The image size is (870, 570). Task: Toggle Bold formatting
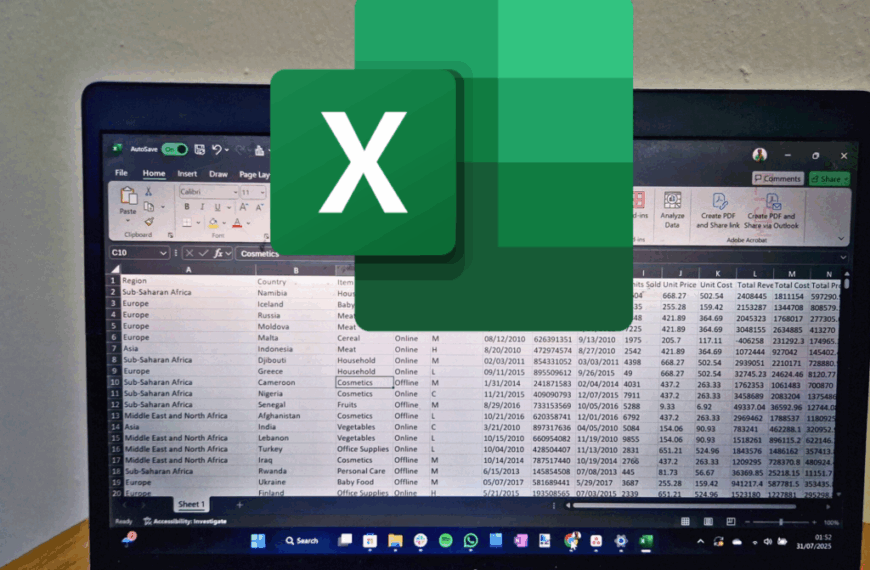coord(187,207)
